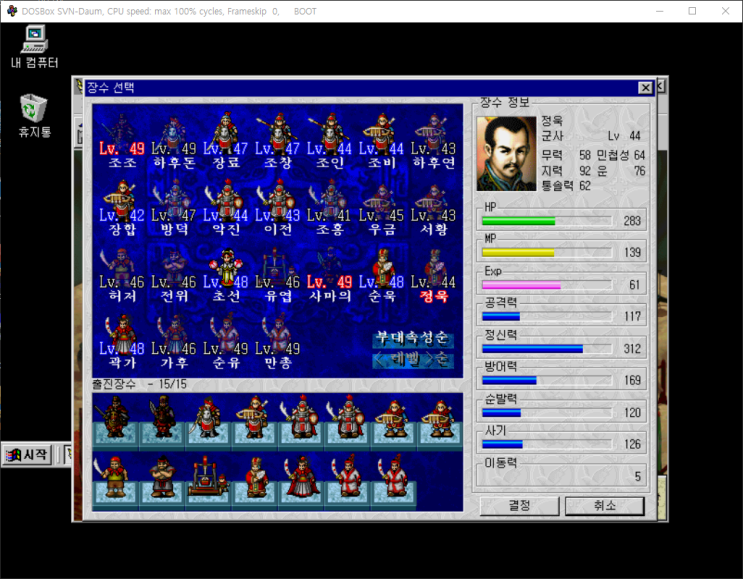This screenshot has height=579, width=743.
Task: Select general 하후돈 from the roster
Action: 174,141
